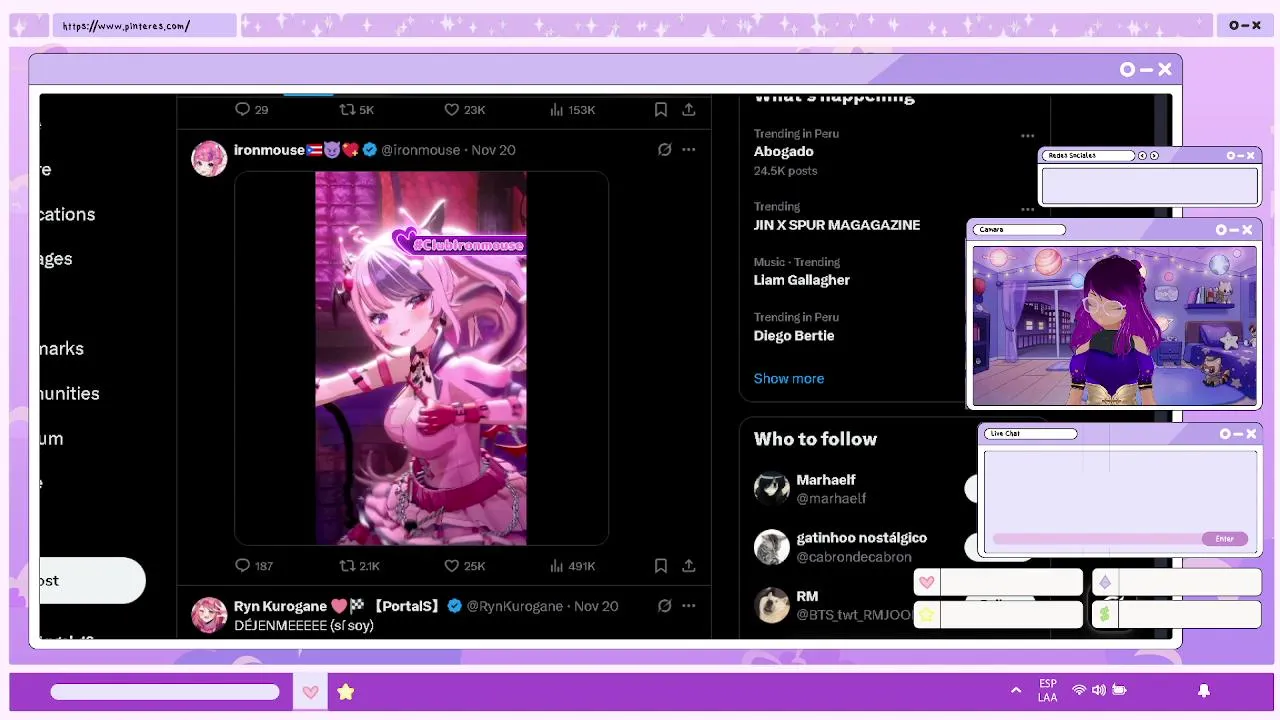Click ironmouse verified badge
Image resolution: width=1280 pixels, height=720 pixels.
coord(370,149)
